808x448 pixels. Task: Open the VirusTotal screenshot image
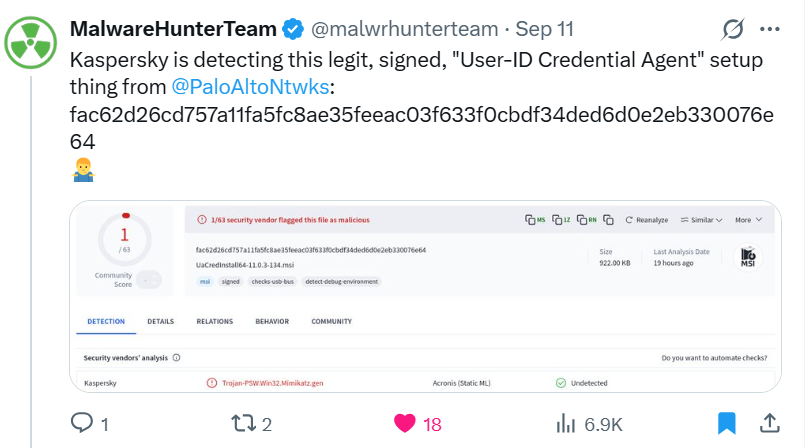tap(425, 296)
